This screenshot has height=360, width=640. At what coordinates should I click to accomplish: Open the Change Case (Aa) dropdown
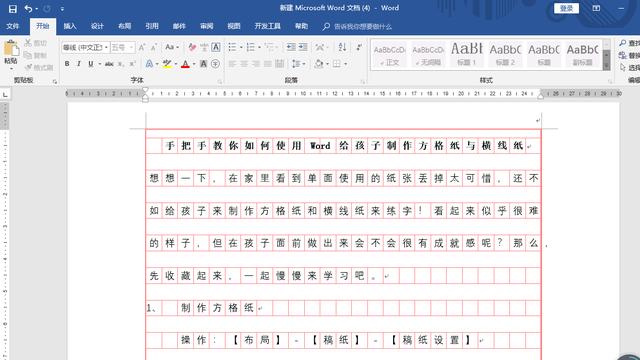(x=172, y=47)
